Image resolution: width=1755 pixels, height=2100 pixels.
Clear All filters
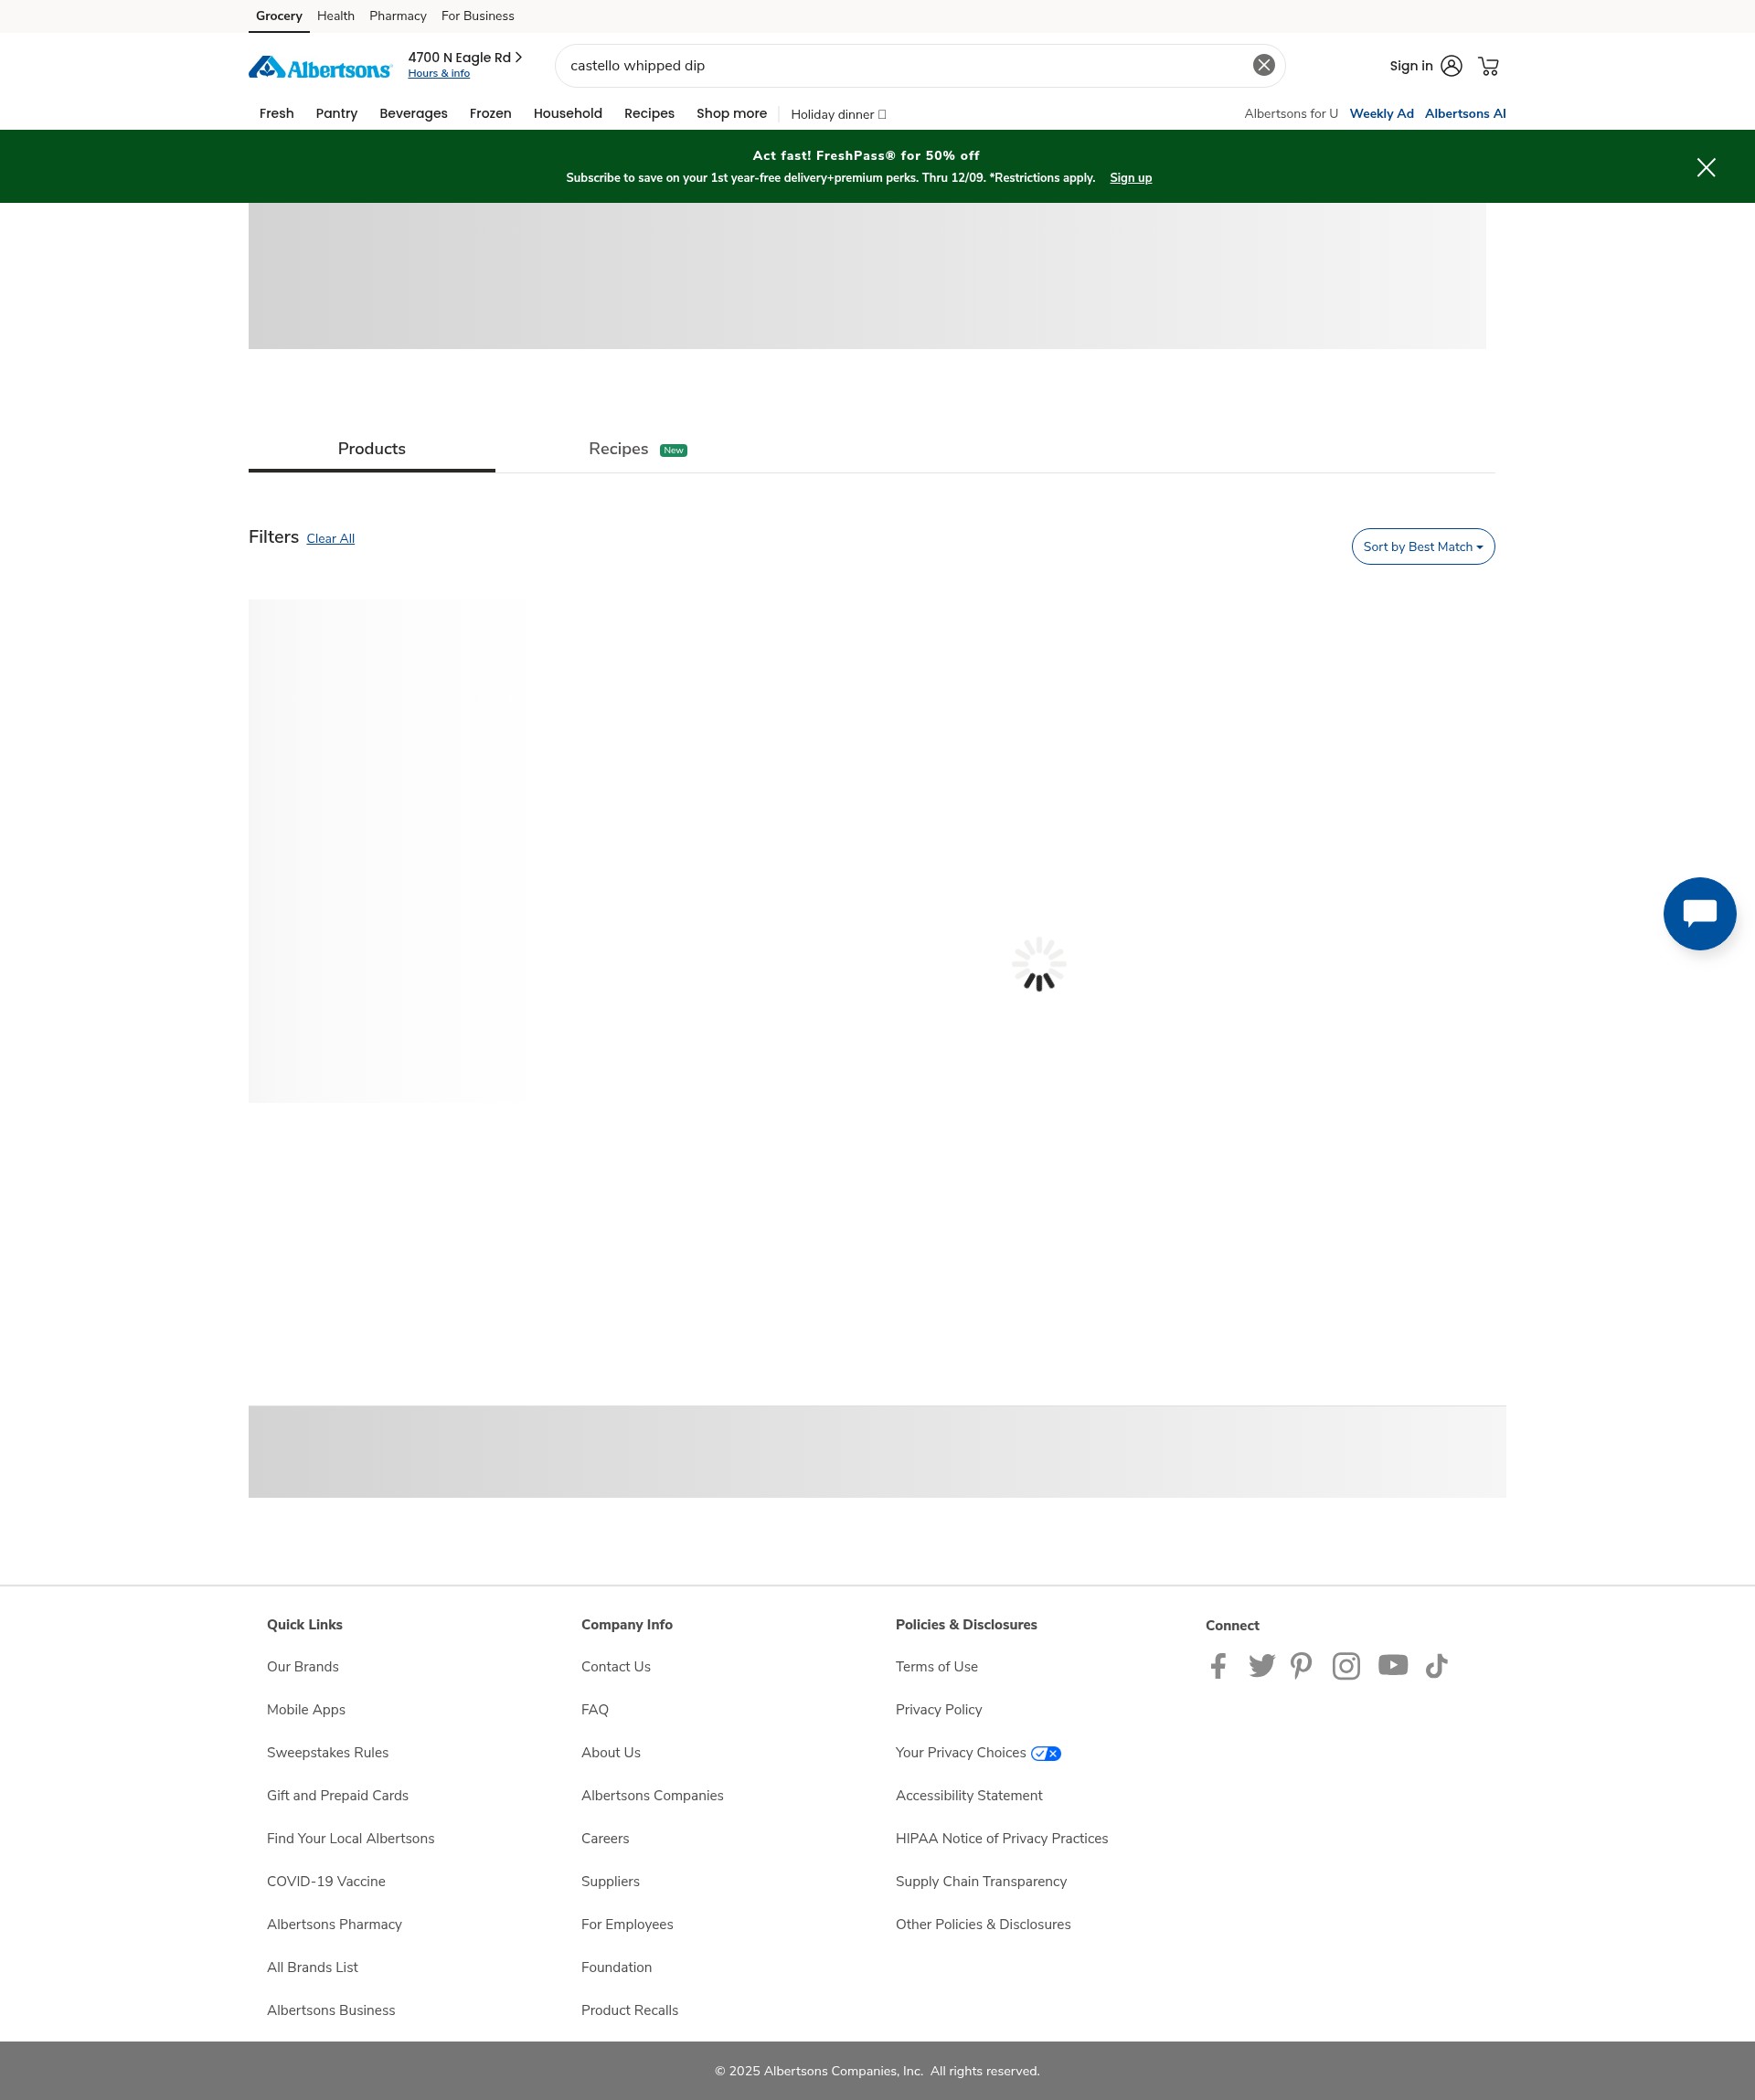tap(330, 538)
